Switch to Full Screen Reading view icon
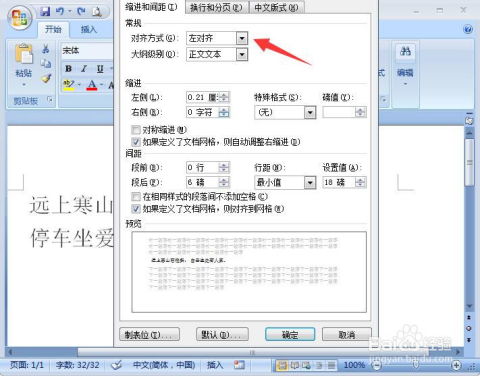Image resolution: width=480 pixels, height=376 pixels. pos(295,366)
